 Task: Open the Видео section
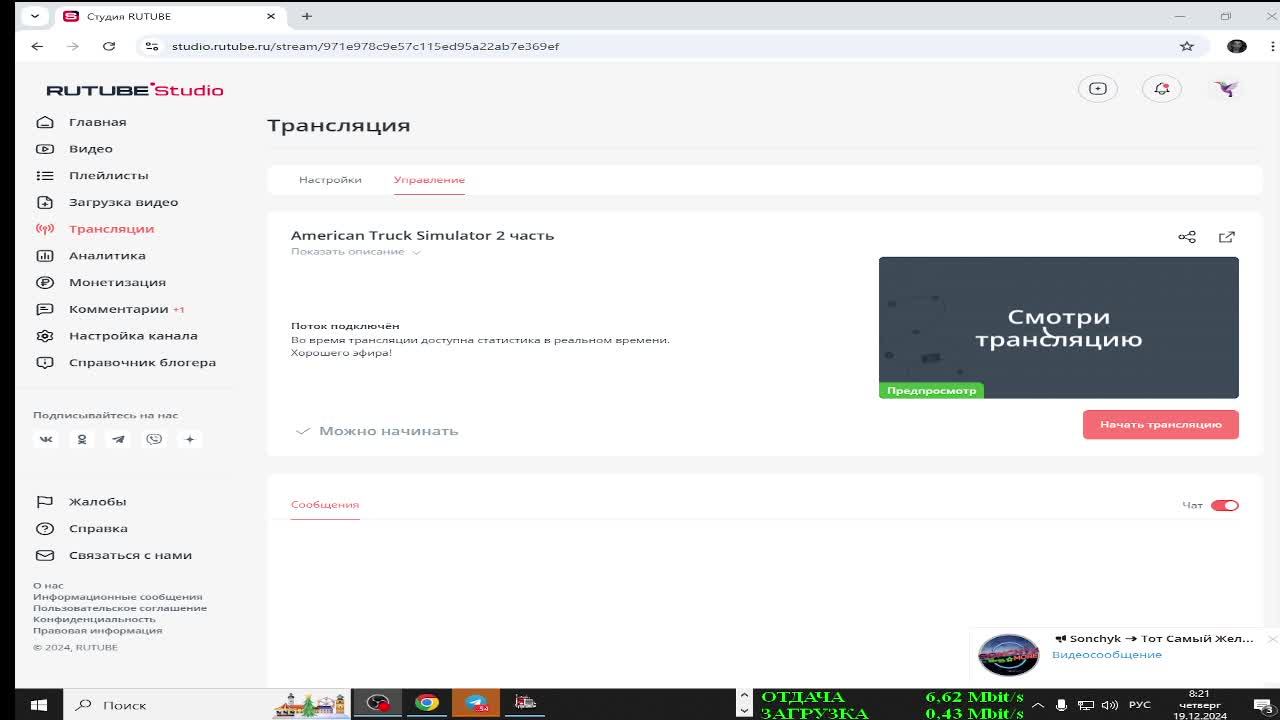90,149
